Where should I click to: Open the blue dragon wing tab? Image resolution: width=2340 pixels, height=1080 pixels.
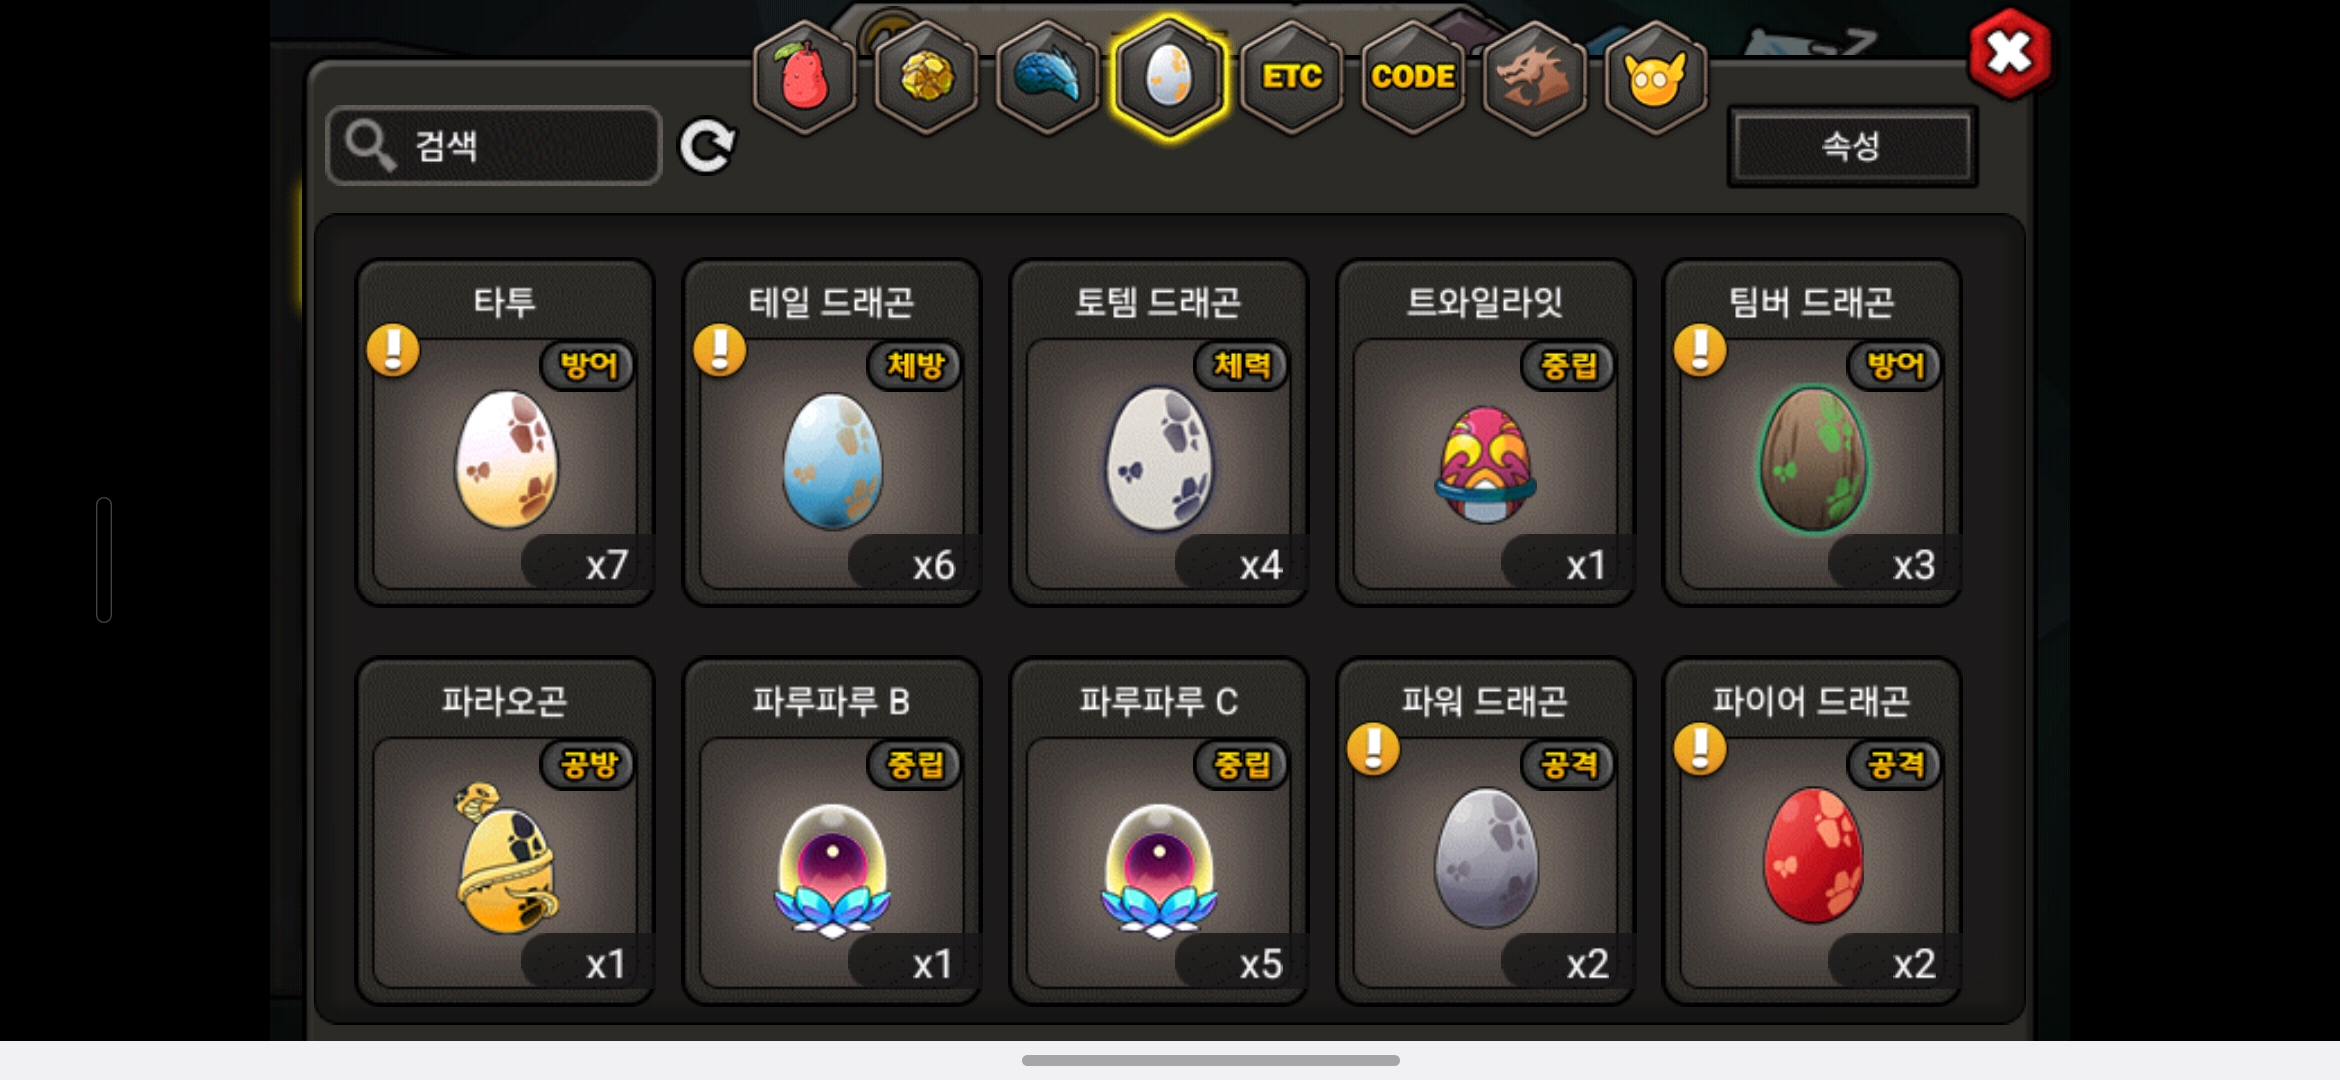[1047, 77]
